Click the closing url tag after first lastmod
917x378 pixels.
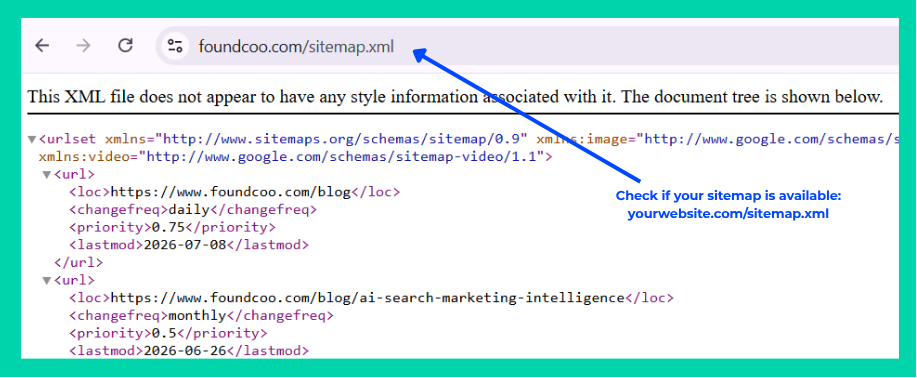(x=78, y=262)
